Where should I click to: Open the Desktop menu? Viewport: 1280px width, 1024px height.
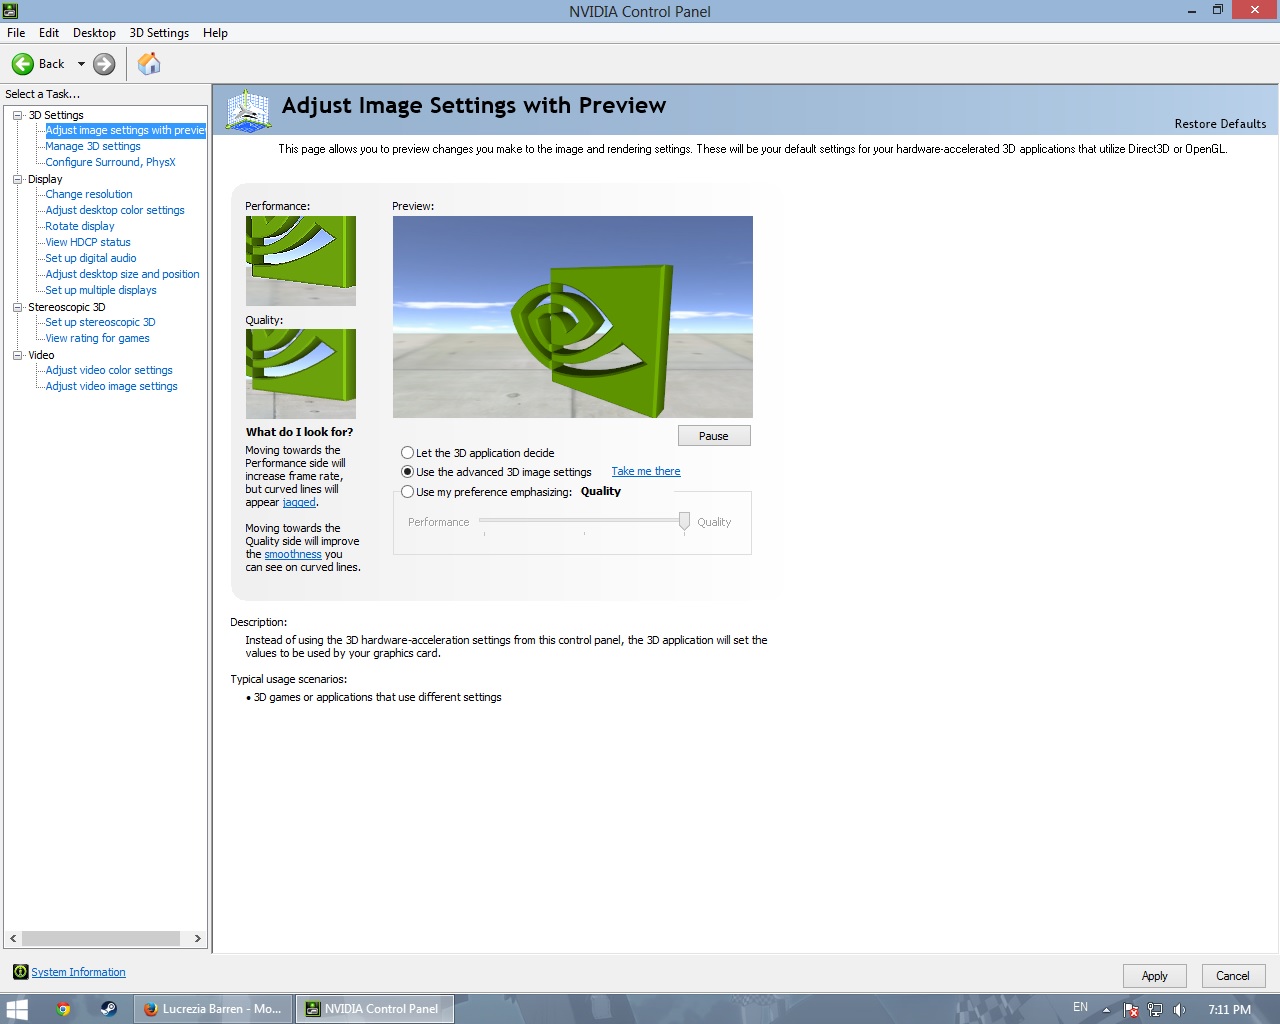[x=94, y=33]
